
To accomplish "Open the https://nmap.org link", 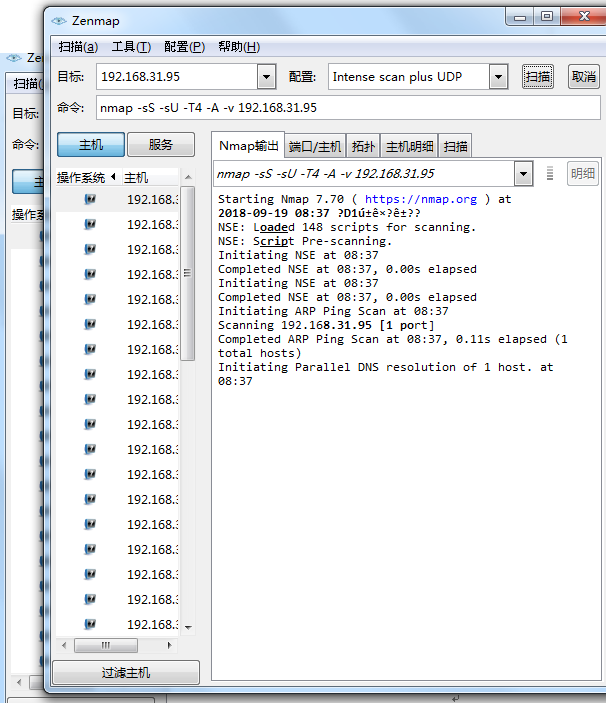I will click(421, 199).
